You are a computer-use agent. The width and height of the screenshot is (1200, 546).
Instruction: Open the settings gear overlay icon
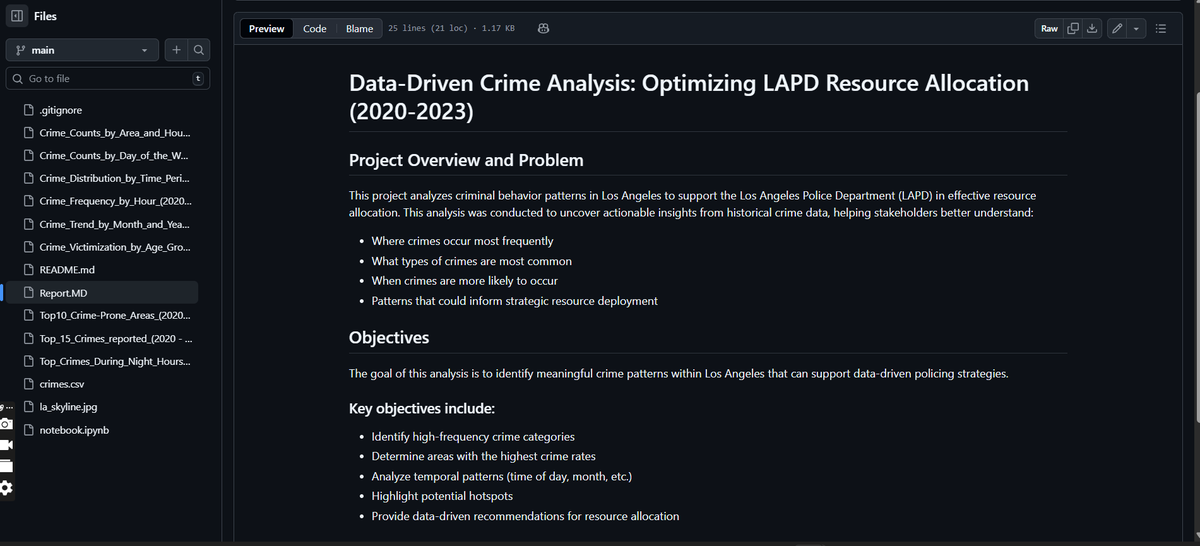[6, 487]
